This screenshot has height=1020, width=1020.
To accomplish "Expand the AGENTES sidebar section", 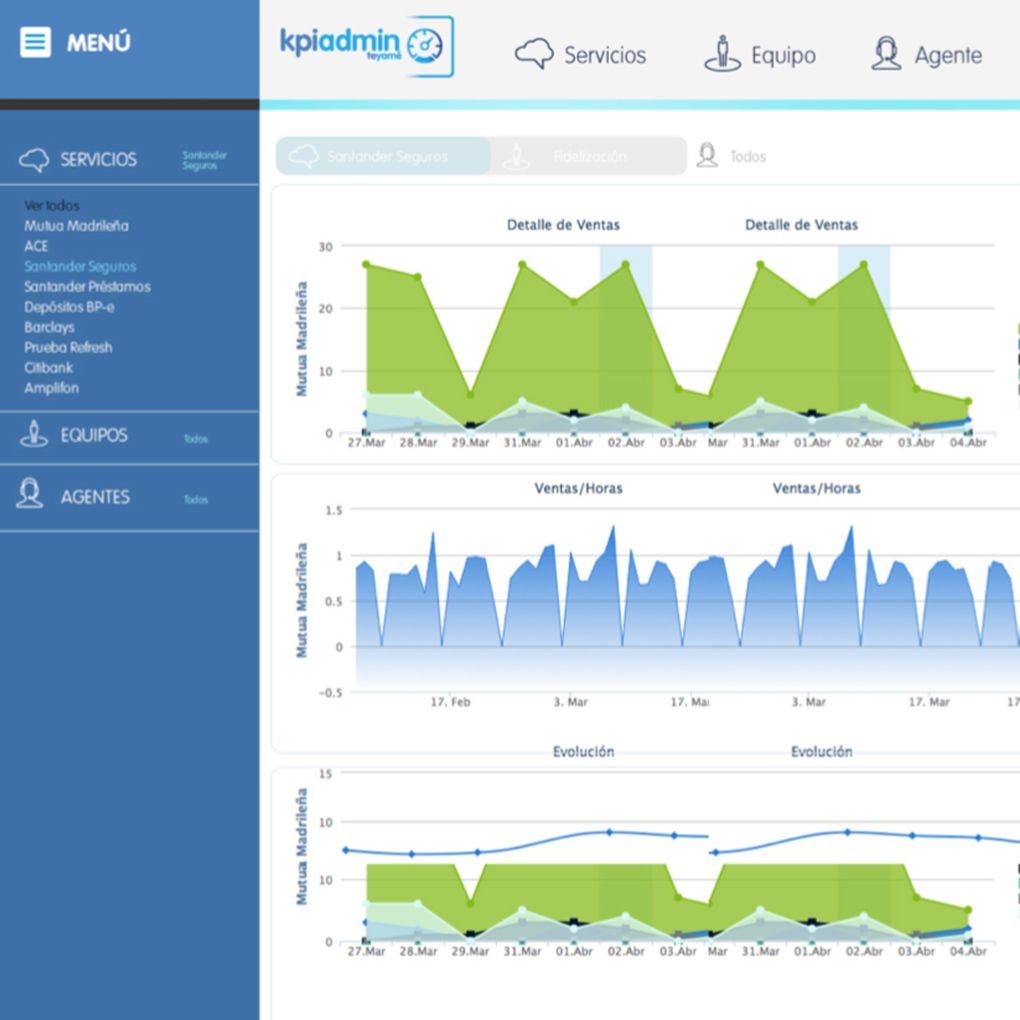I will [95, 497].
